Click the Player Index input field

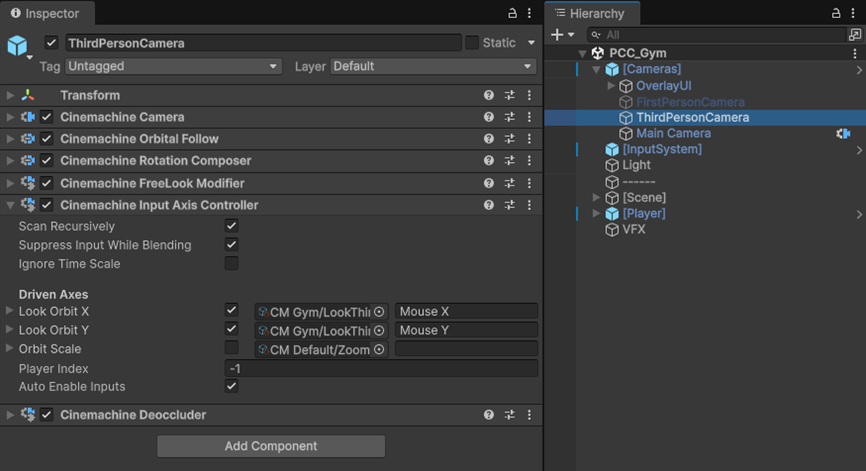[382, 368]
